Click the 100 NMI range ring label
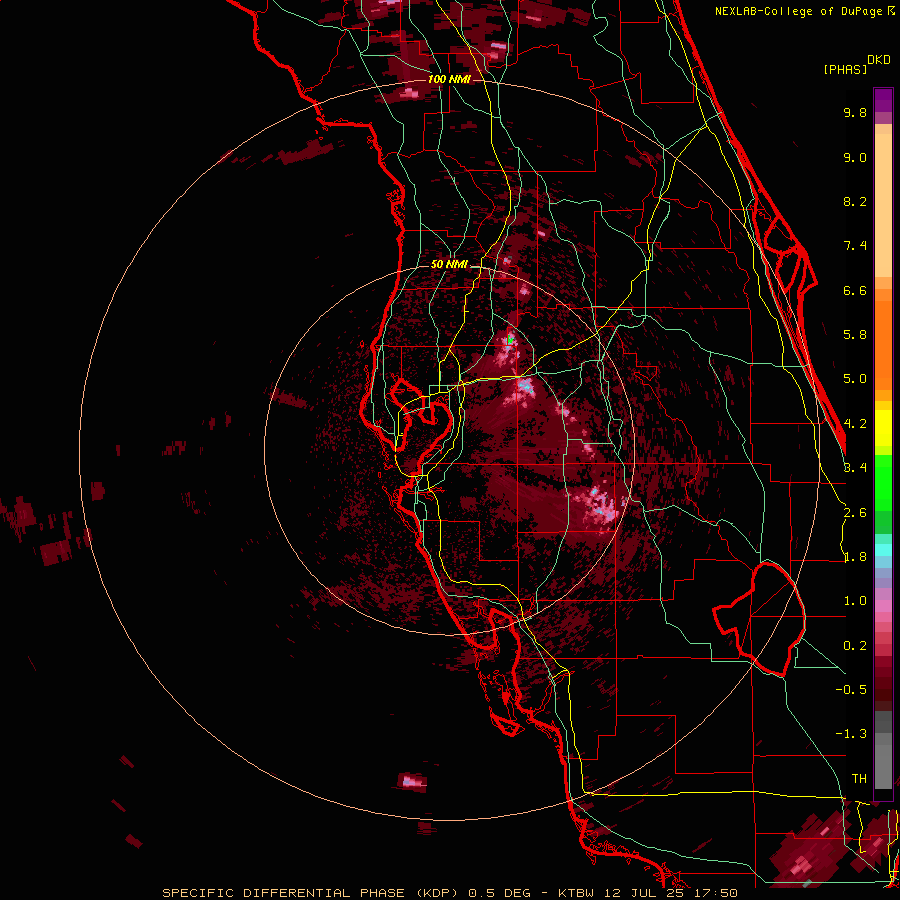900x900 pixels. [449, 79]
